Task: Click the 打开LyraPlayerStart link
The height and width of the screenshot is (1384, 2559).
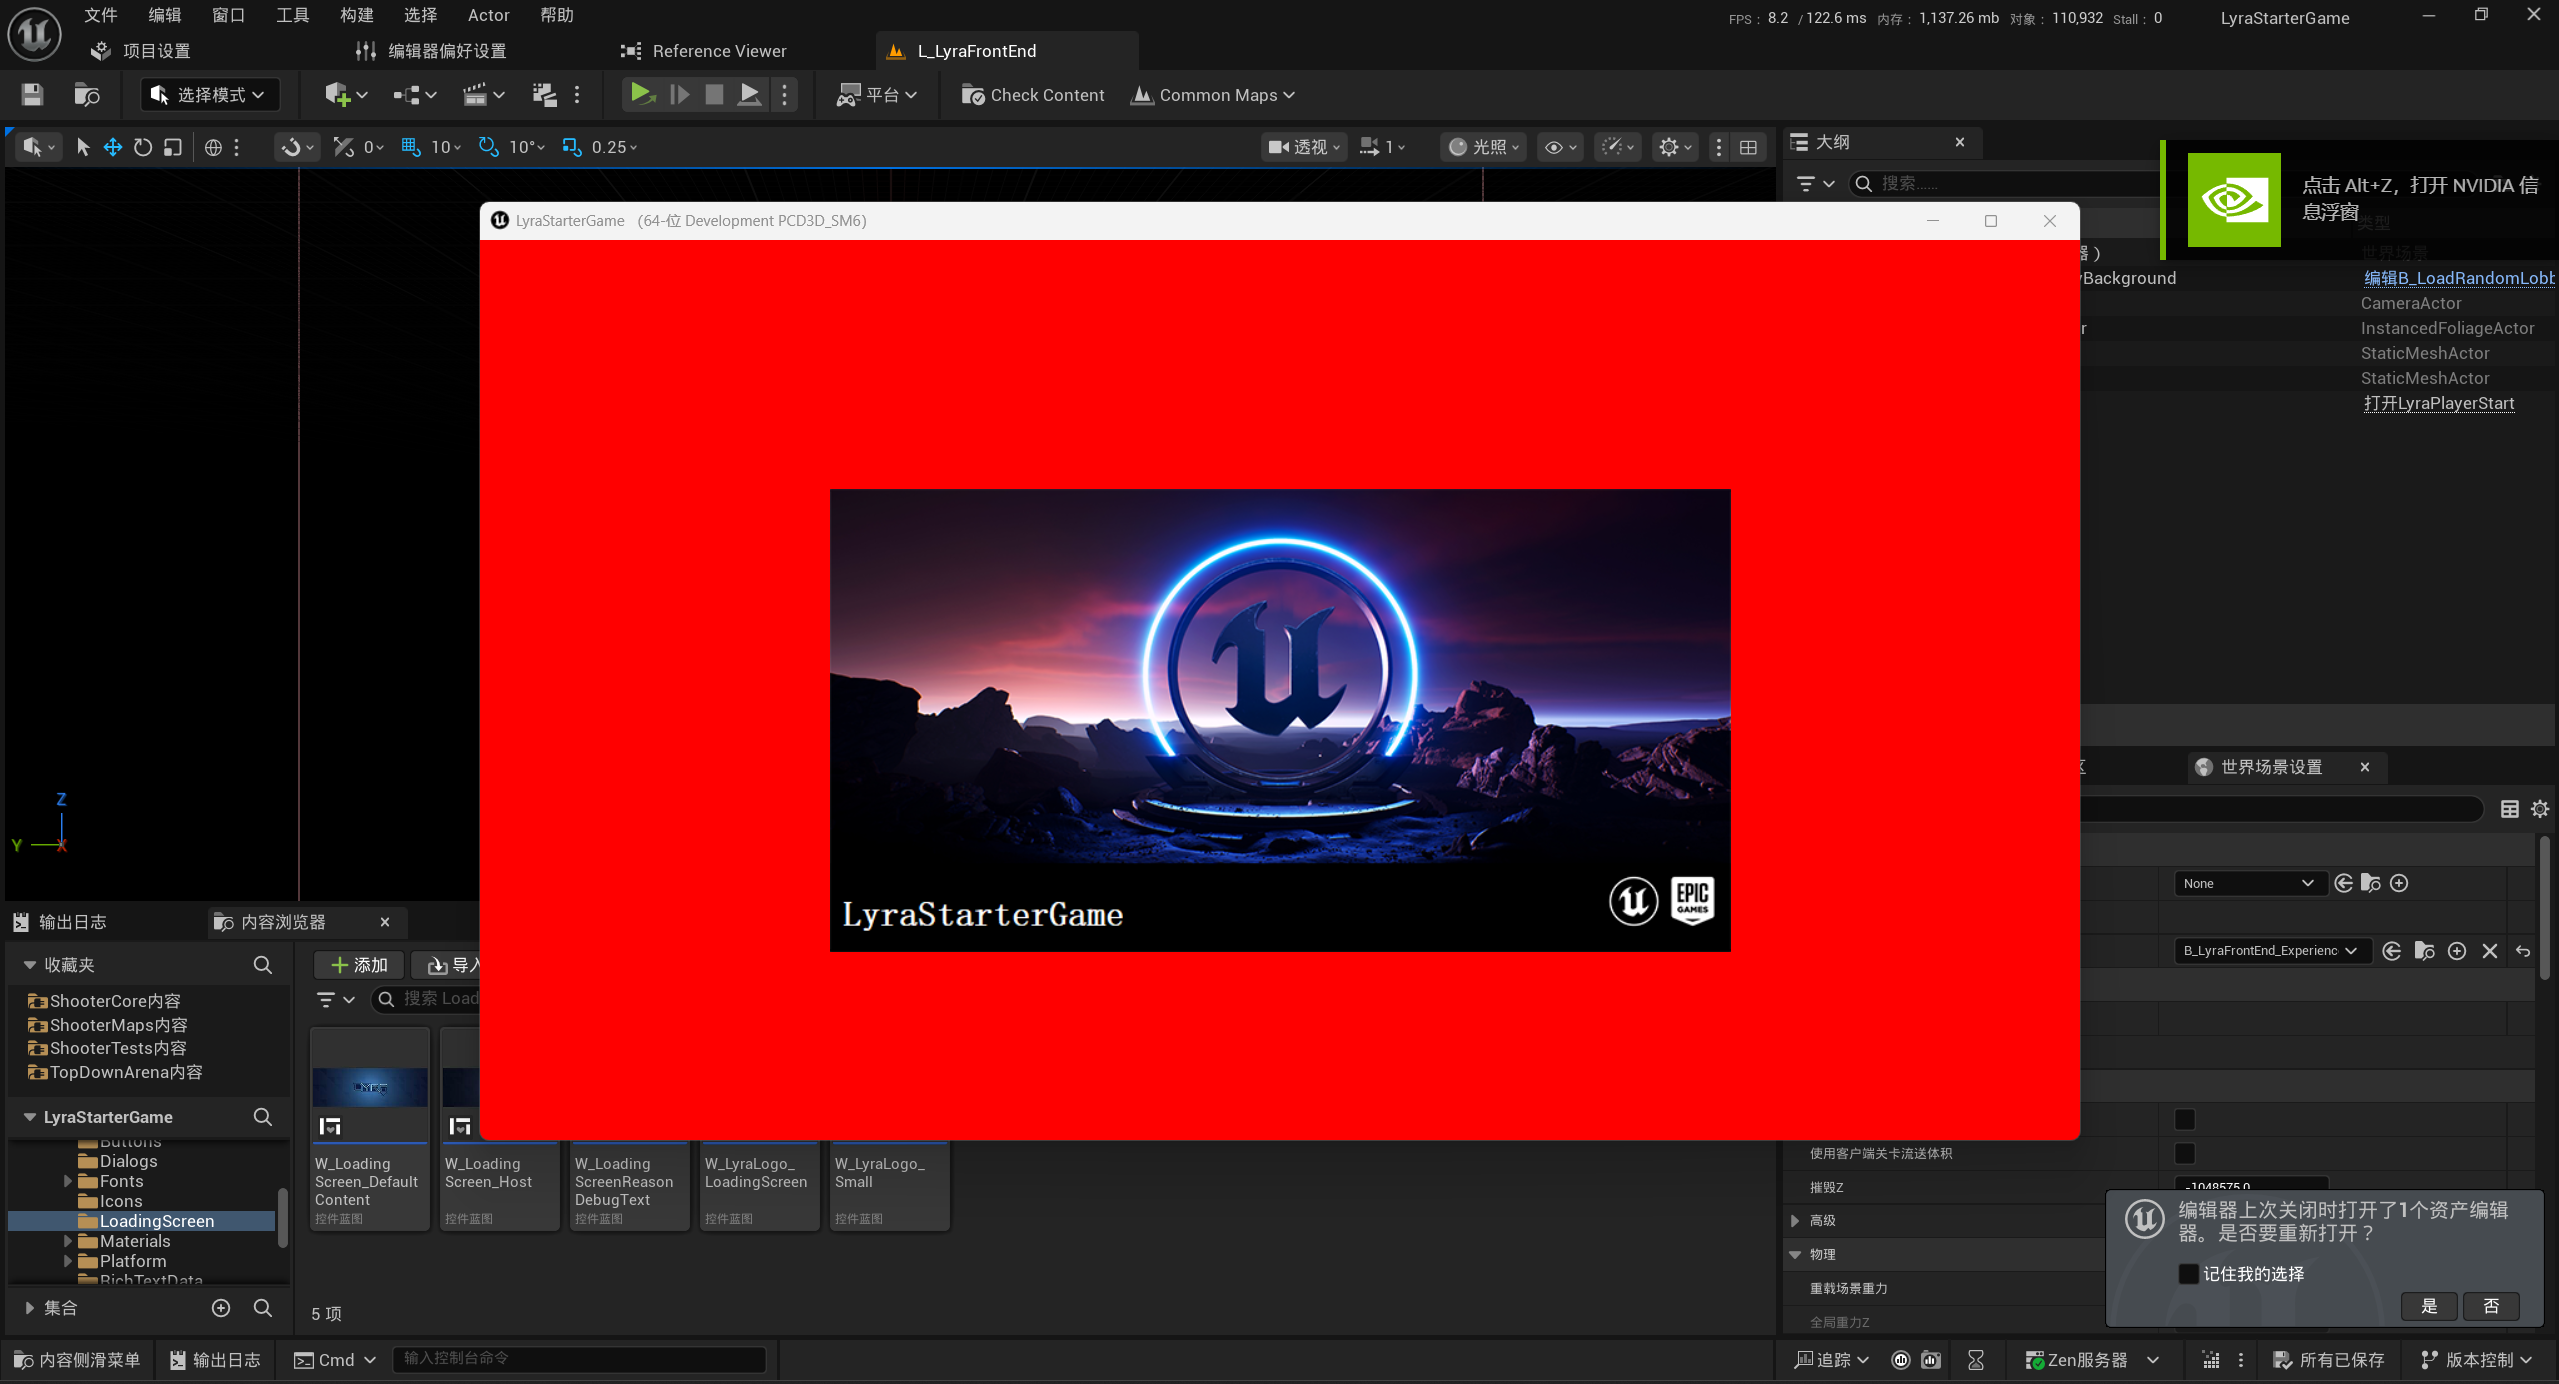Action: (2438, 403)
